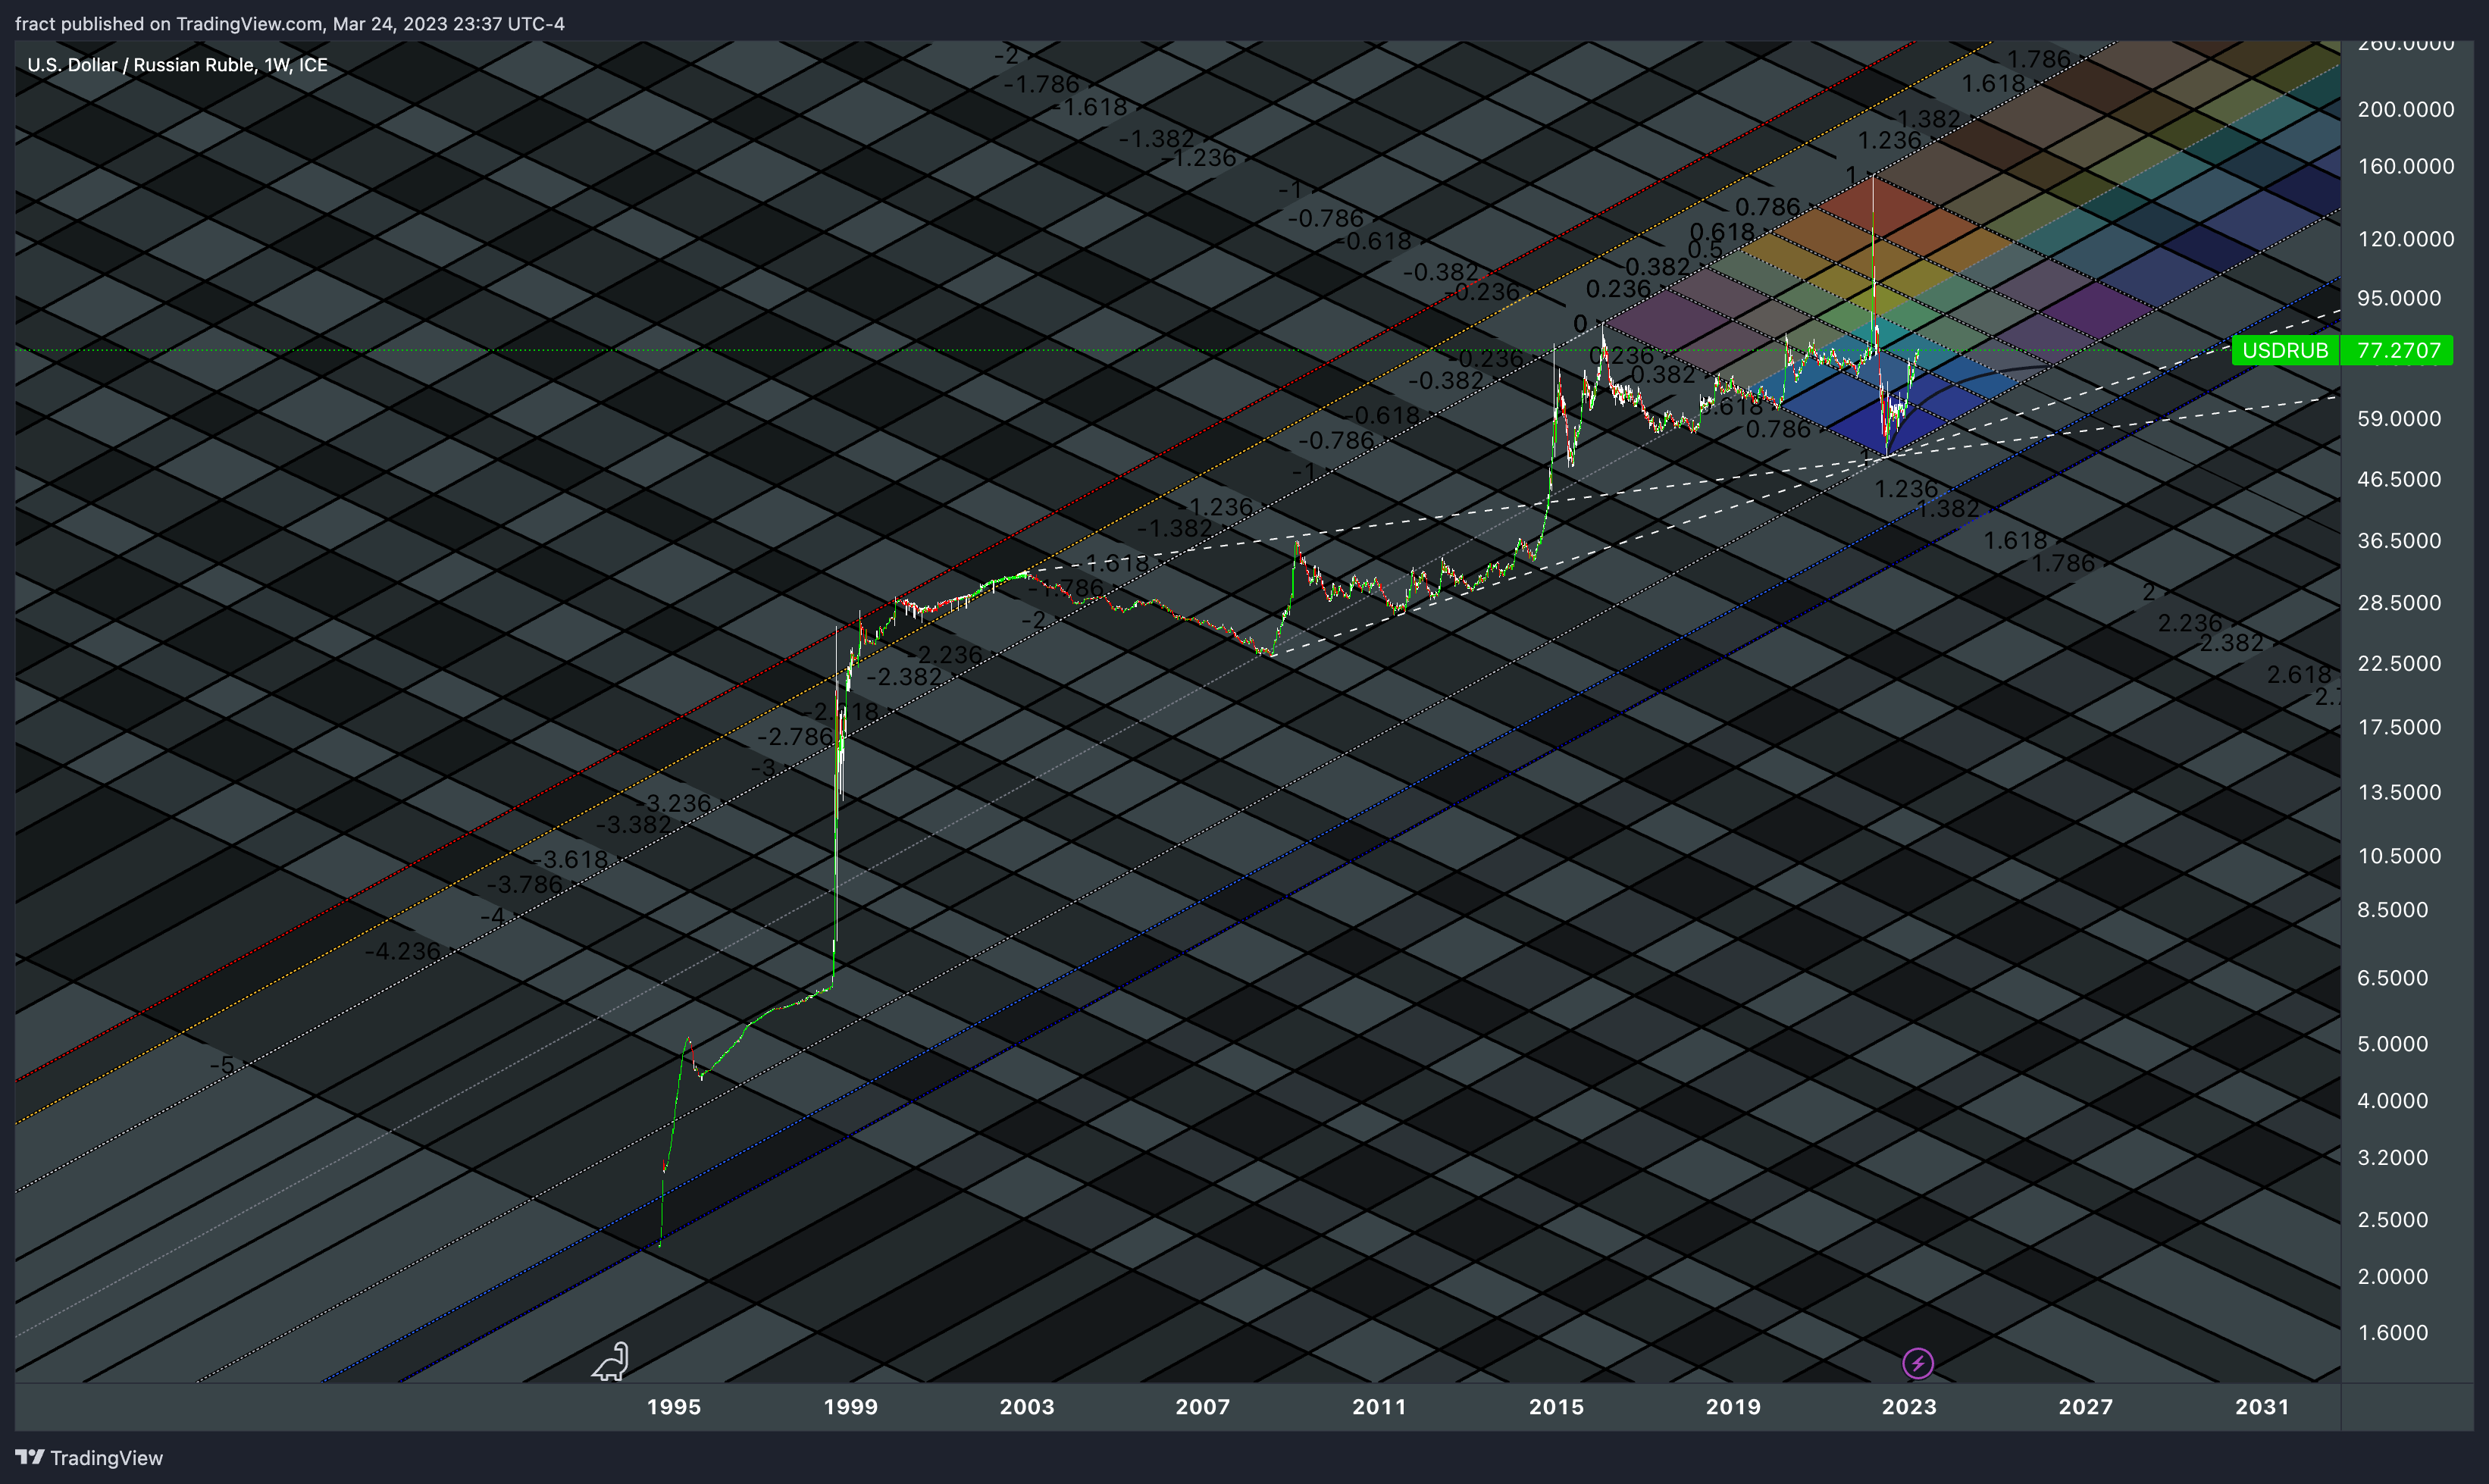
Task: Click the -3.786 Fibonacci level label
Action: 525,884
